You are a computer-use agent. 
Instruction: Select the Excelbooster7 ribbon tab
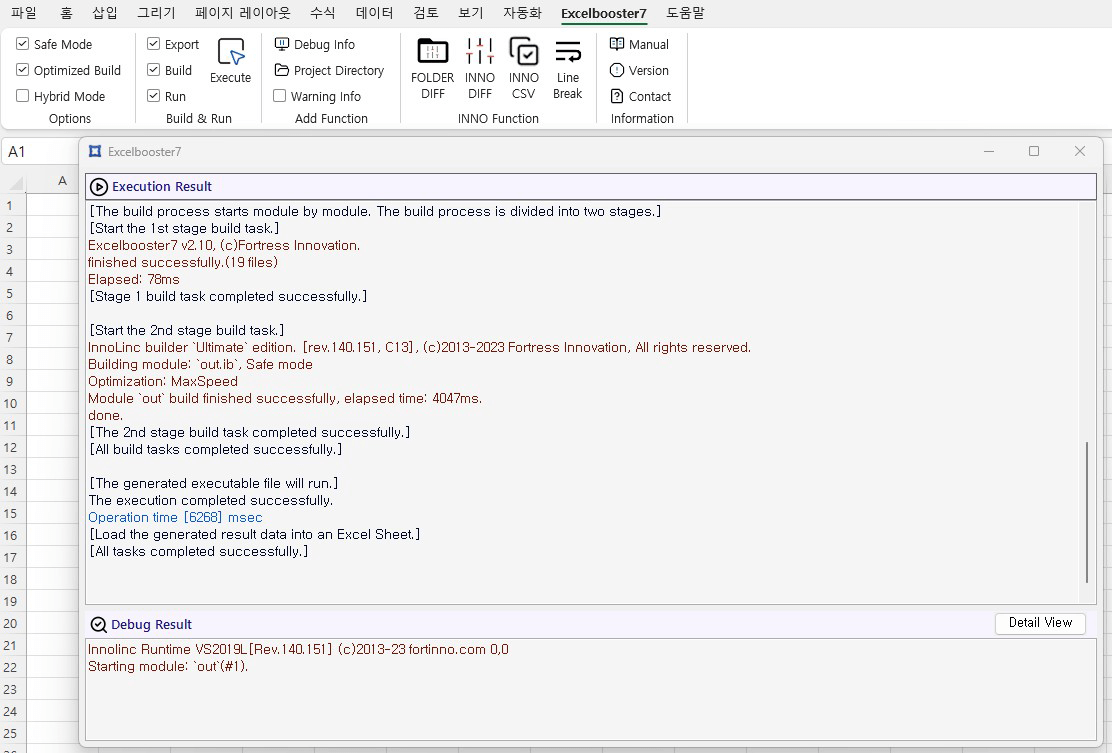click(x=604, y=13)
